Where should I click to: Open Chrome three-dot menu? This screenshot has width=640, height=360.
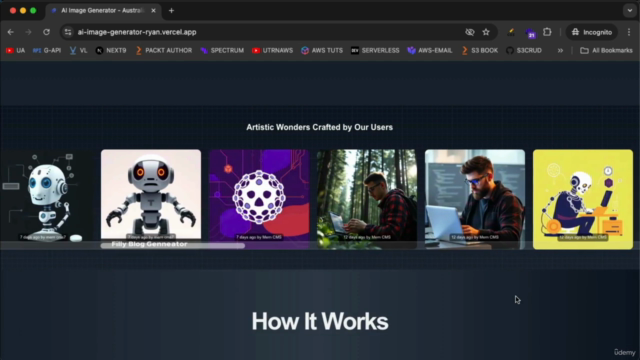point(629,32)
